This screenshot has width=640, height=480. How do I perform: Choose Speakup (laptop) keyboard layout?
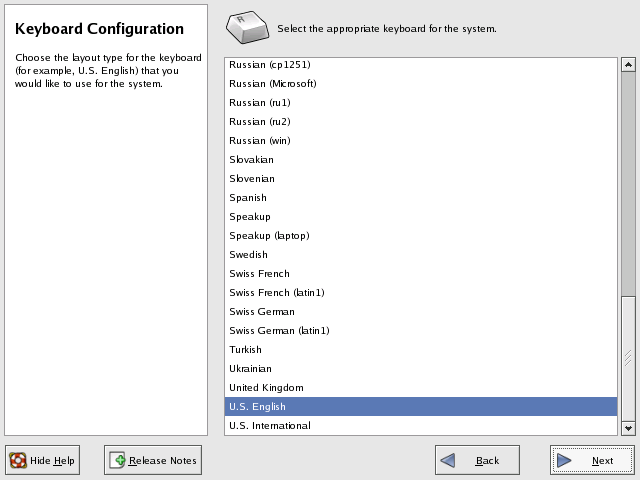coord(269,236)
